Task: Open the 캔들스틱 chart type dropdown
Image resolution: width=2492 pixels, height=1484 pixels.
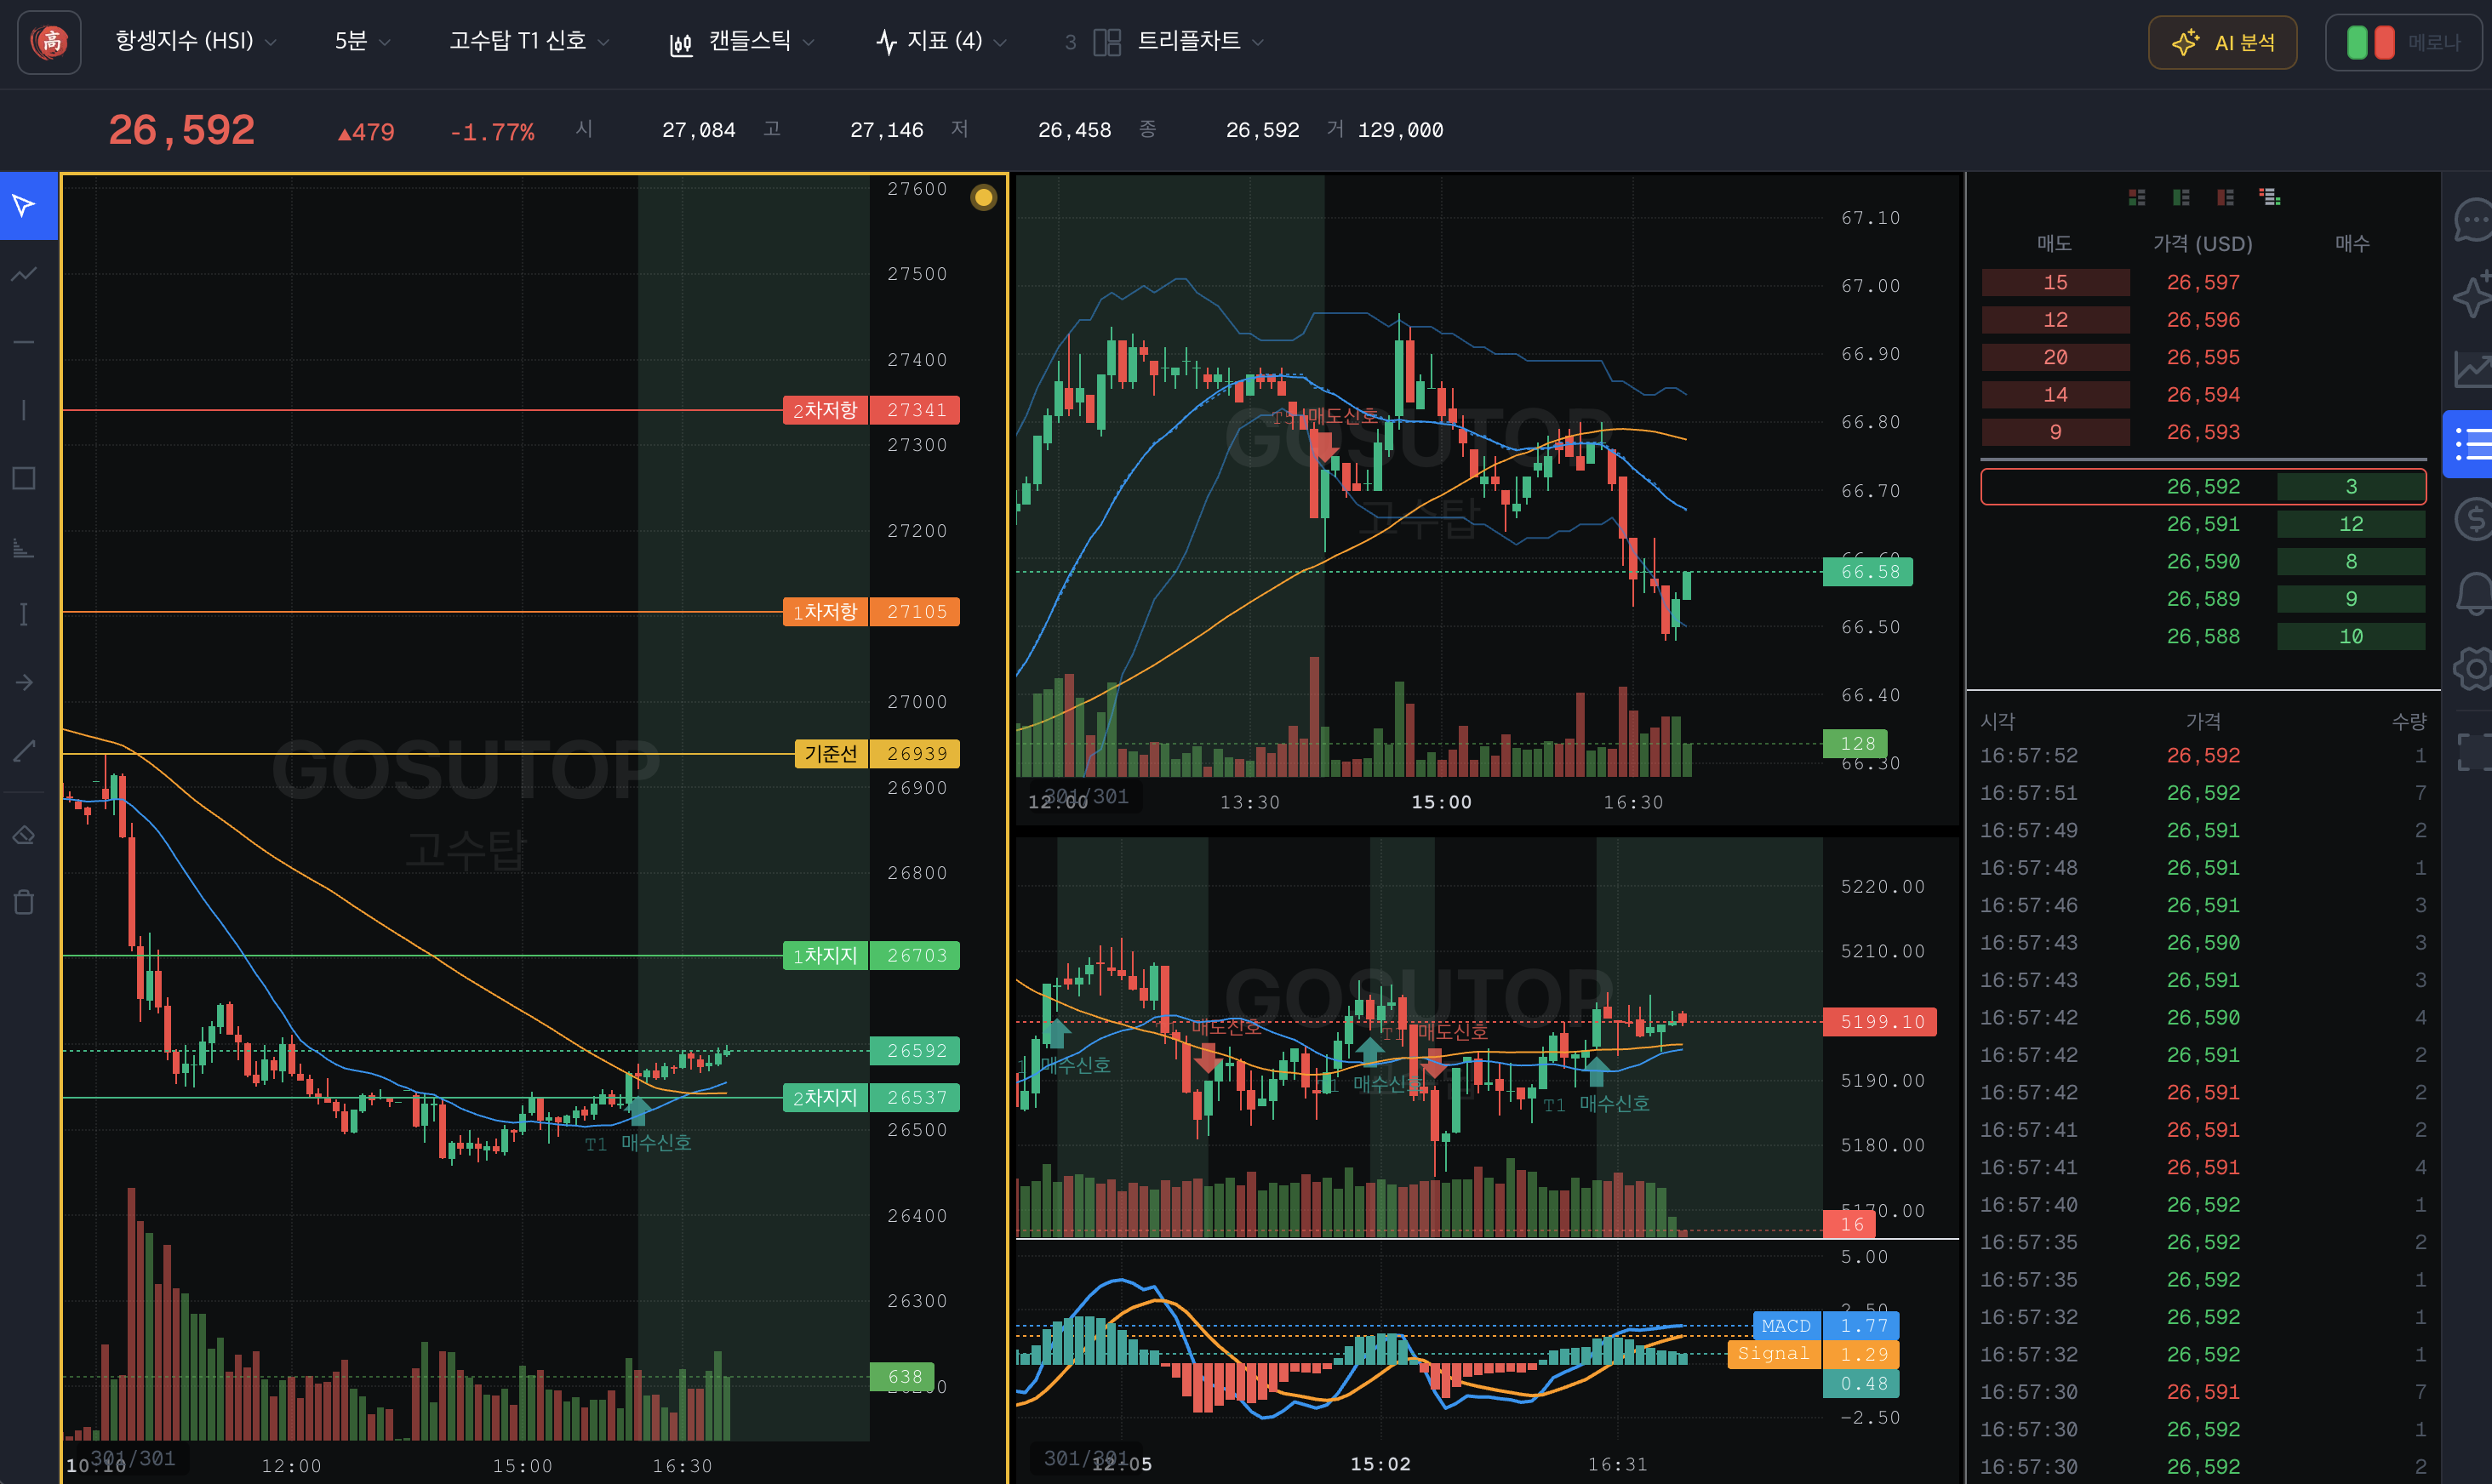Action: 742,41
